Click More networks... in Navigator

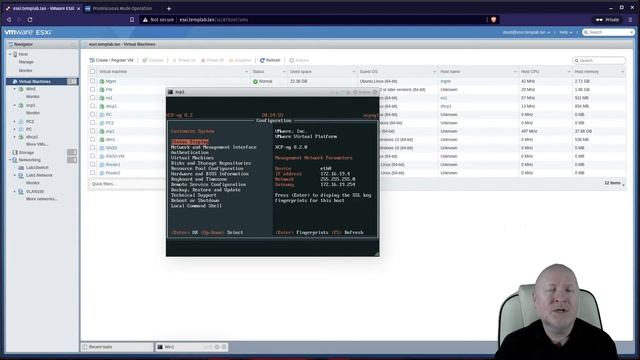[42, 199]
